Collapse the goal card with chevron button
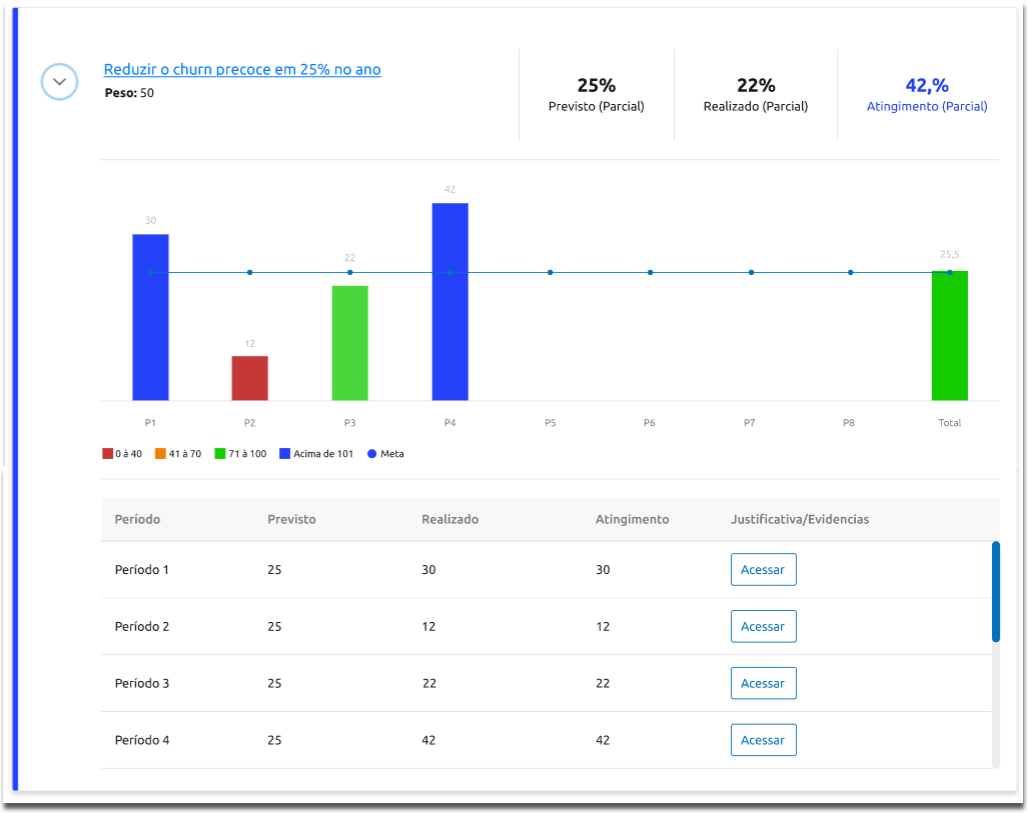The image size is (1028, 813). 59,81
